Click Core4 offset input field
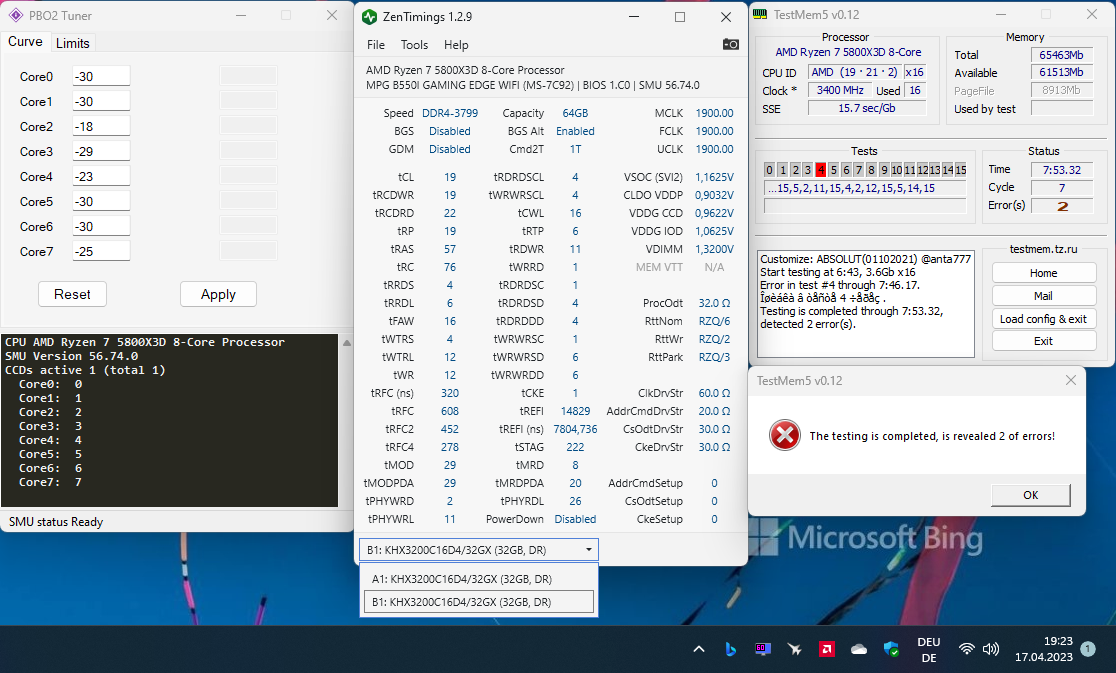This screenshot has width=1116, height=673. tap(101, 176)
